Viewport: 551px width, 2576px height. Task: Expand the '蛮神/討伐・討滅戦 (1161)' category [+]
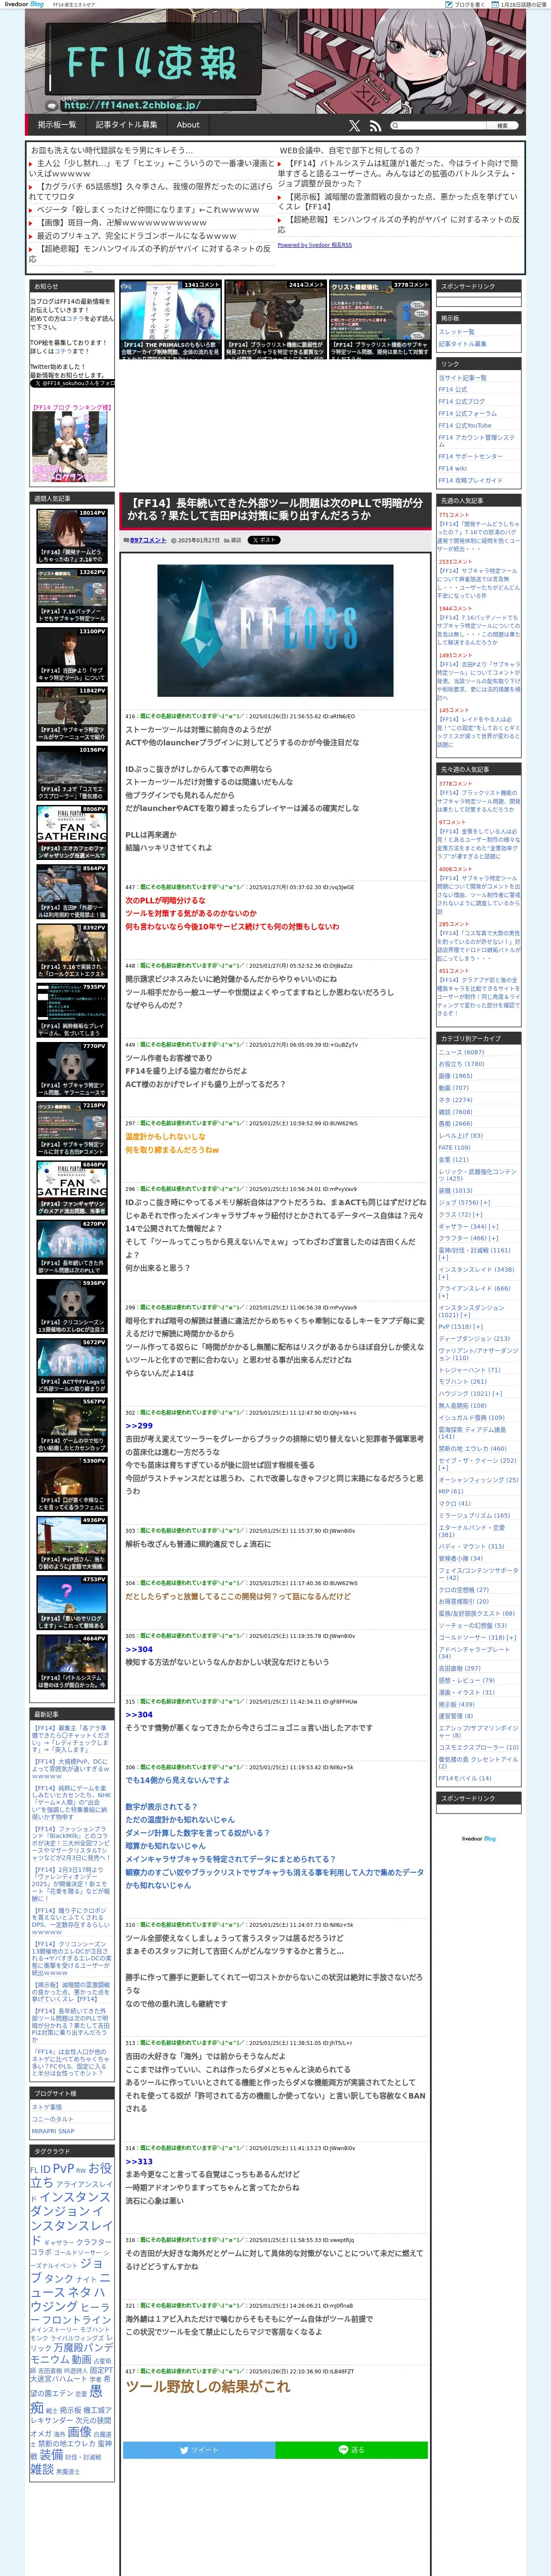tap(444, 1257)
